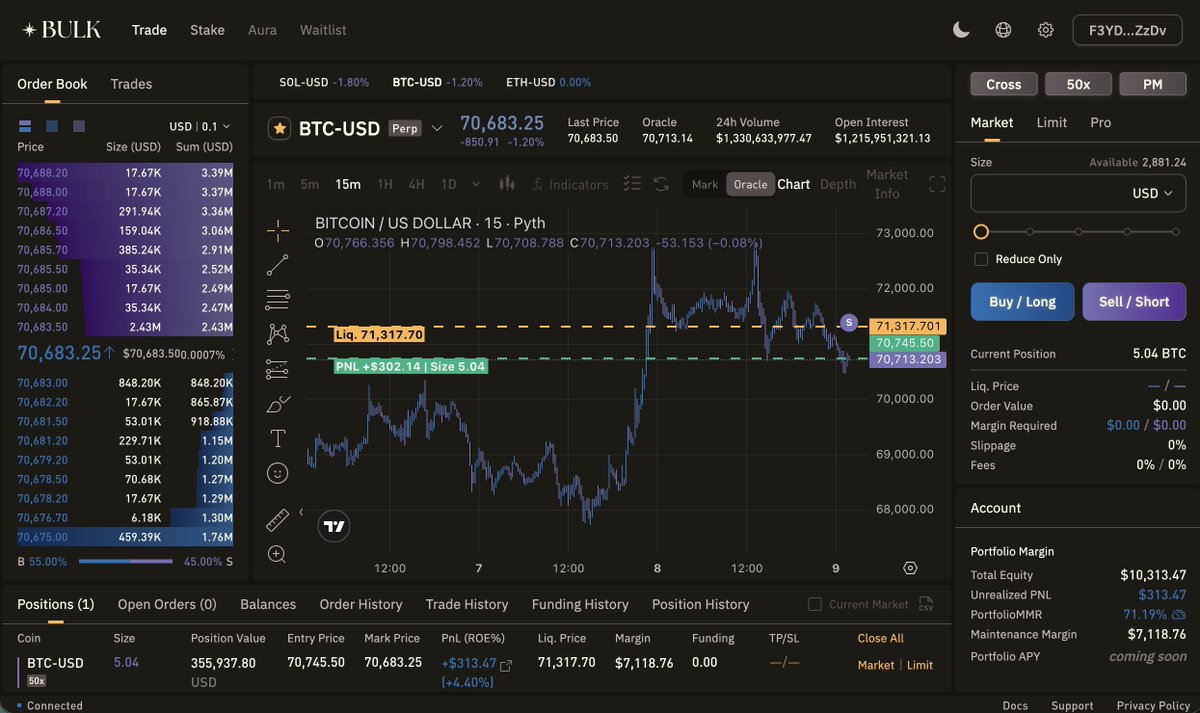Open the language globe icon

click(x=1003, y=30)
